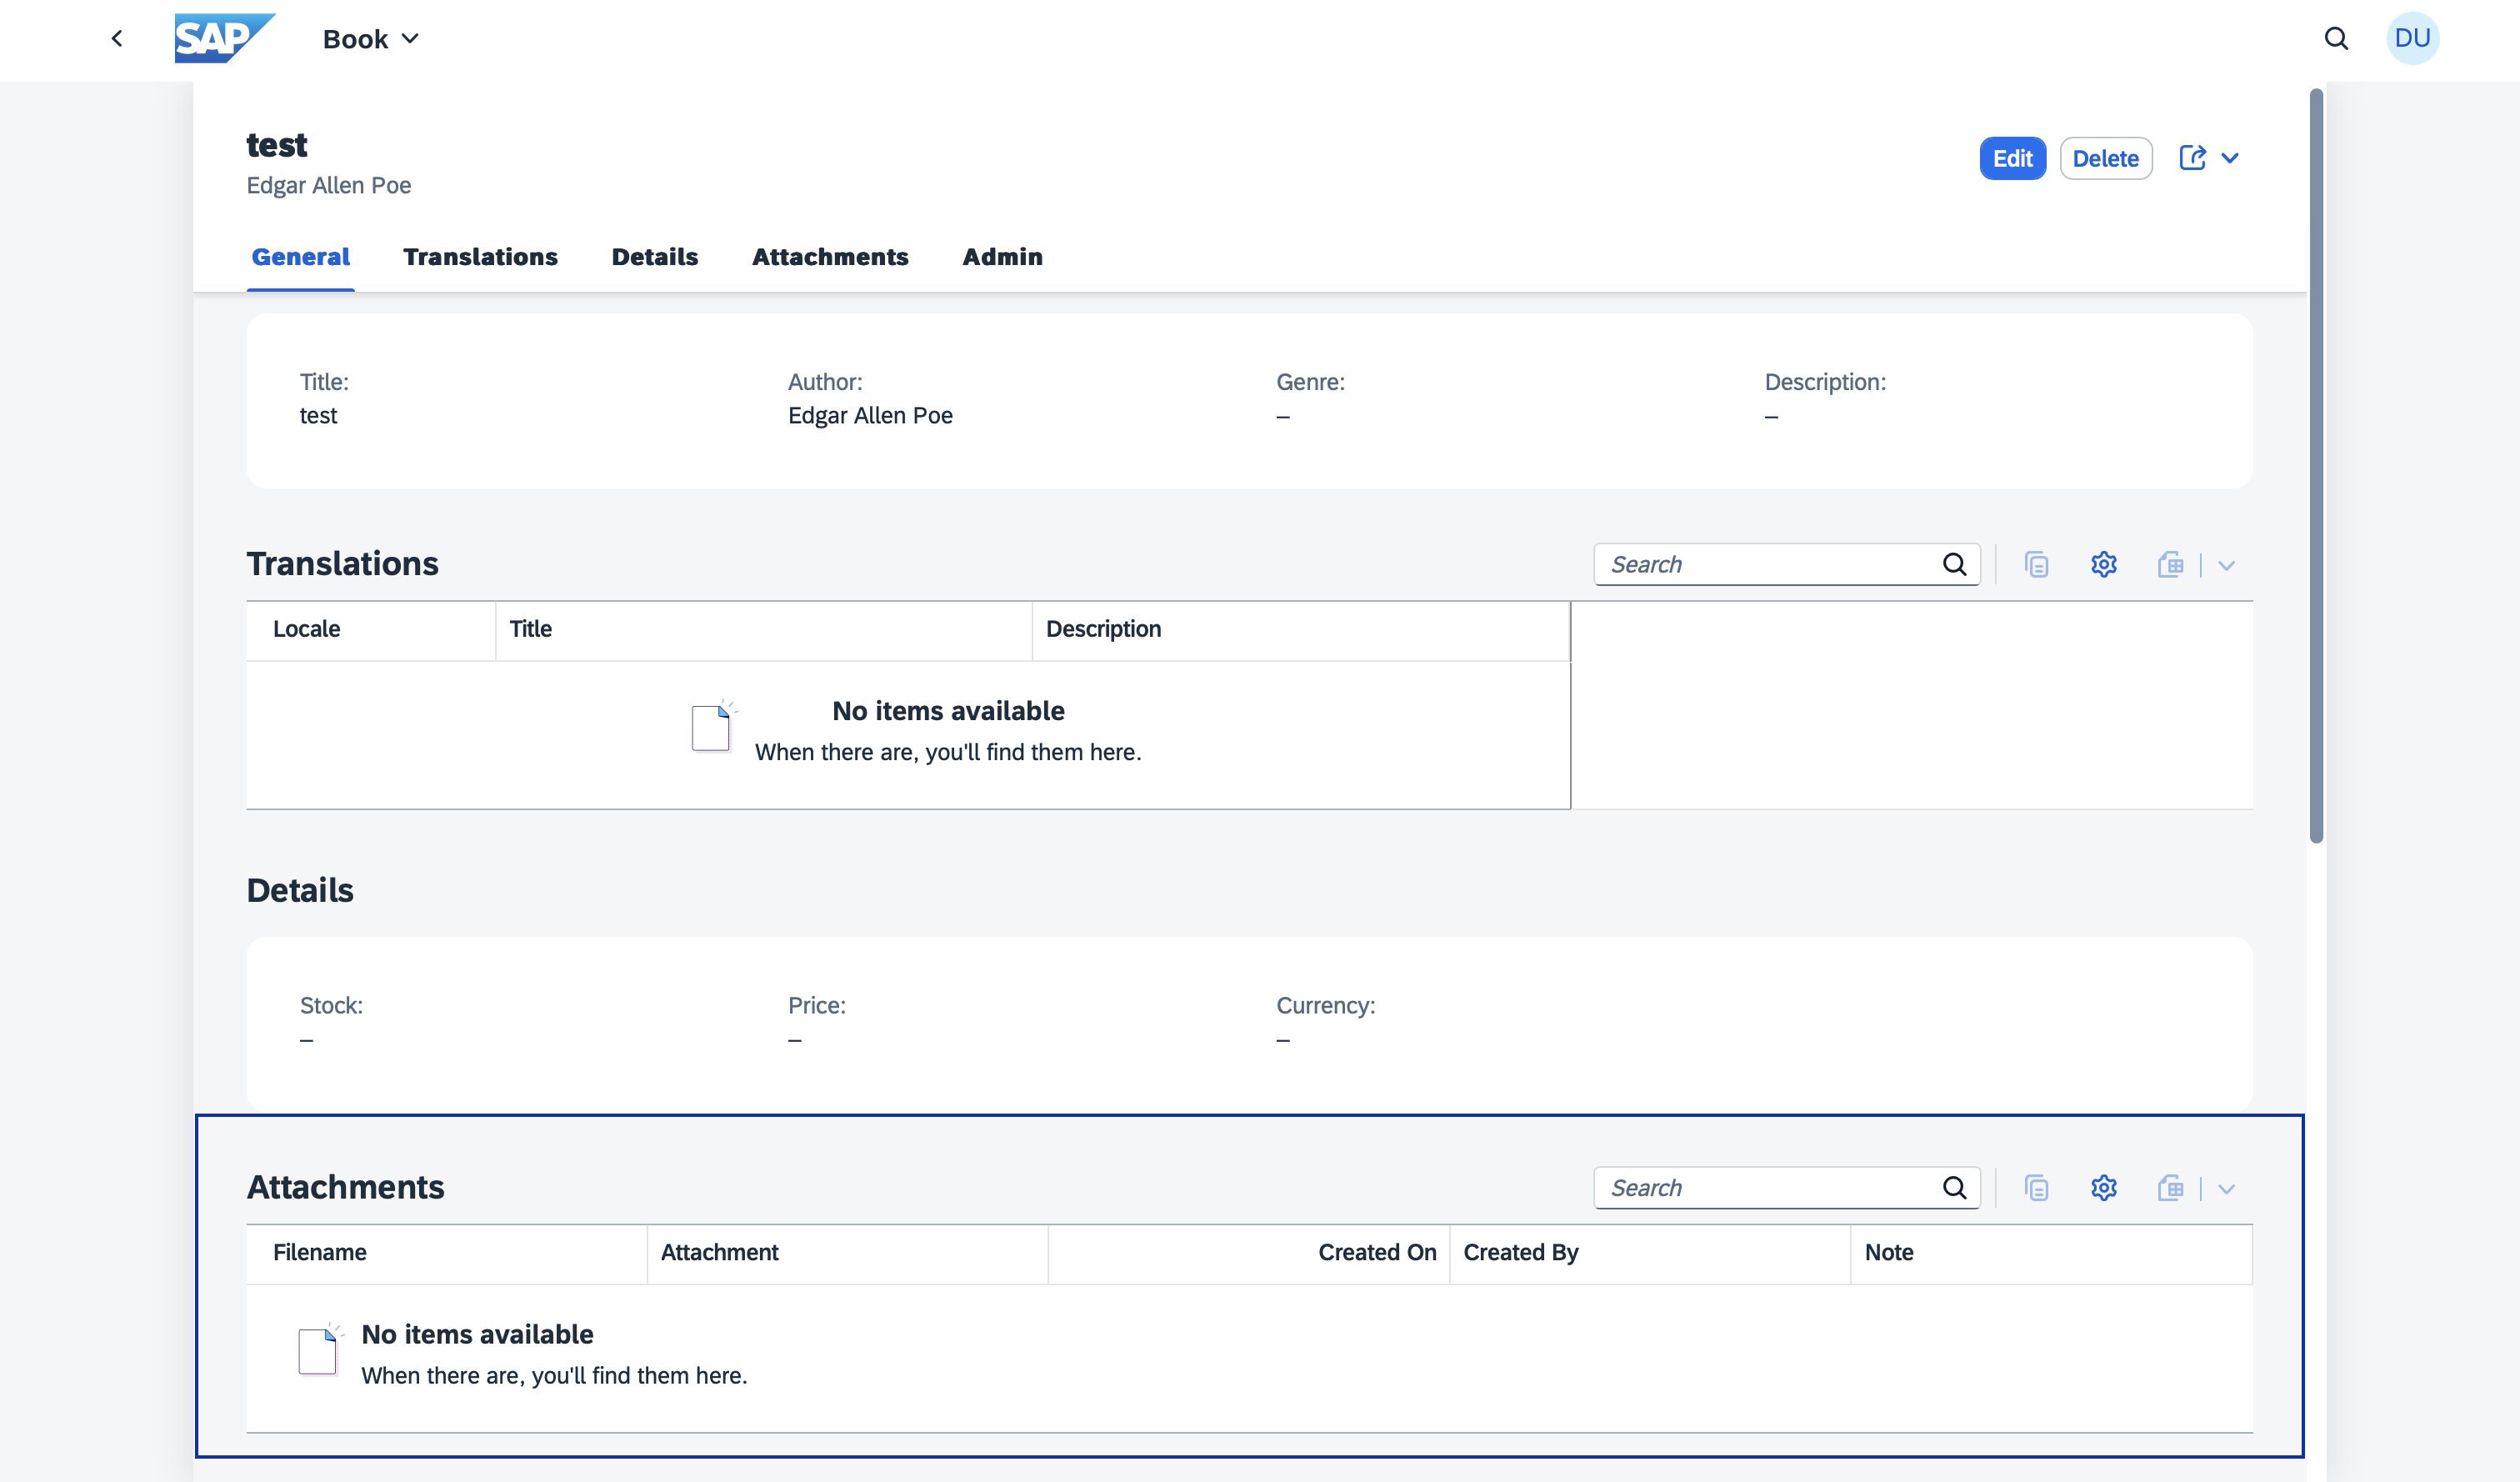Switch to the Admin tab
The width and height of the screenshot is (2520, 1482).
[1002, 257]
